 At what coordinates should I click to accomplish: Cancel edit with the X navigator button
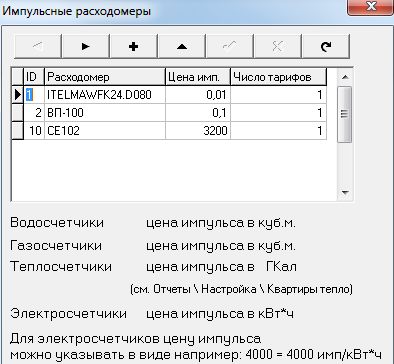coord(278,46)
